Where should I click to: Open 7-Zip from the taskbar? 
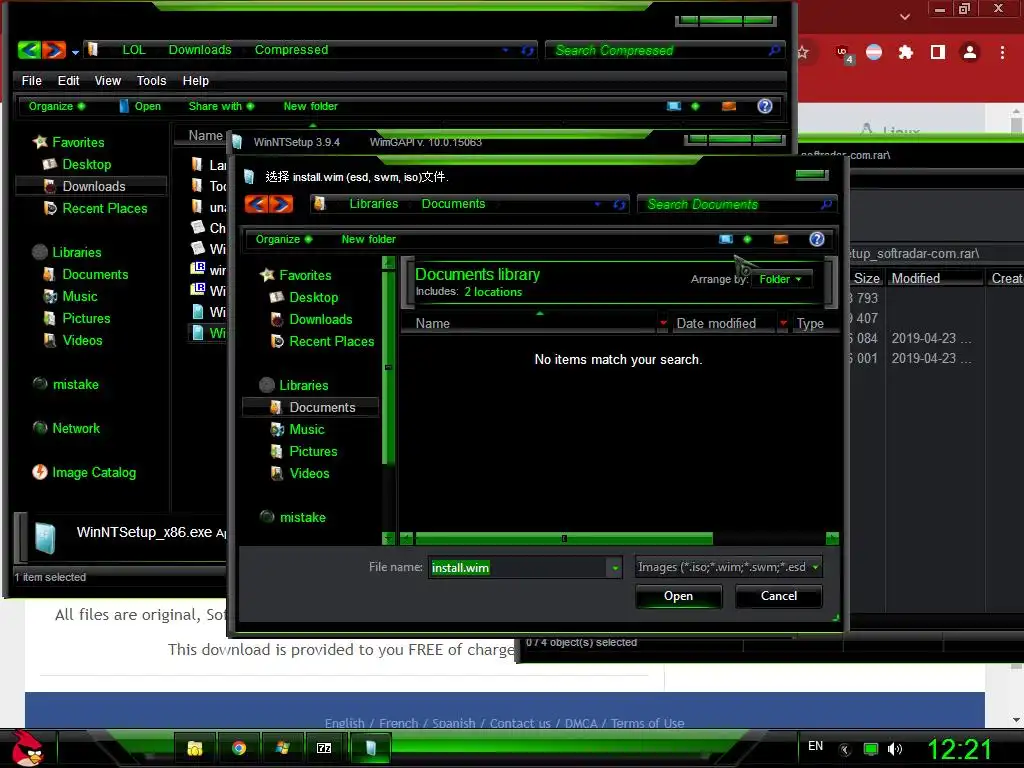coord(324,748)
